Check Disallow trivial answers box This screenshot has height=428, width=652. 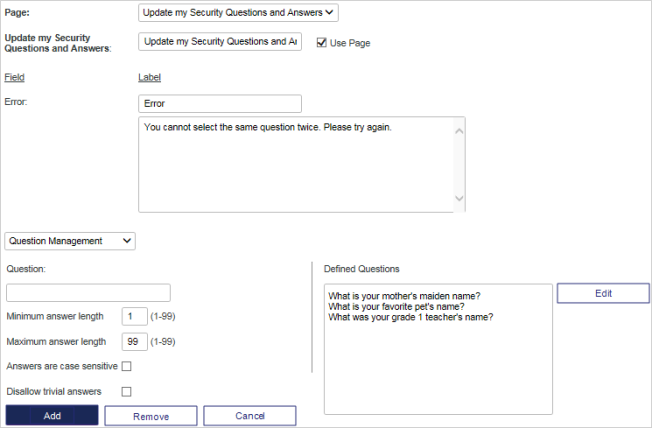point(127,391)
